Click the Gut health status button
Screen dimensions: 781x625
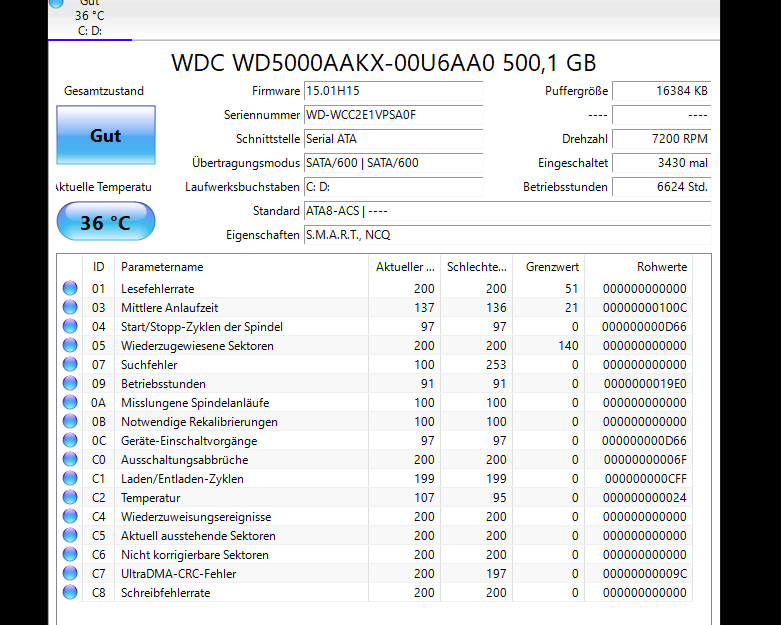click(106, 135)
